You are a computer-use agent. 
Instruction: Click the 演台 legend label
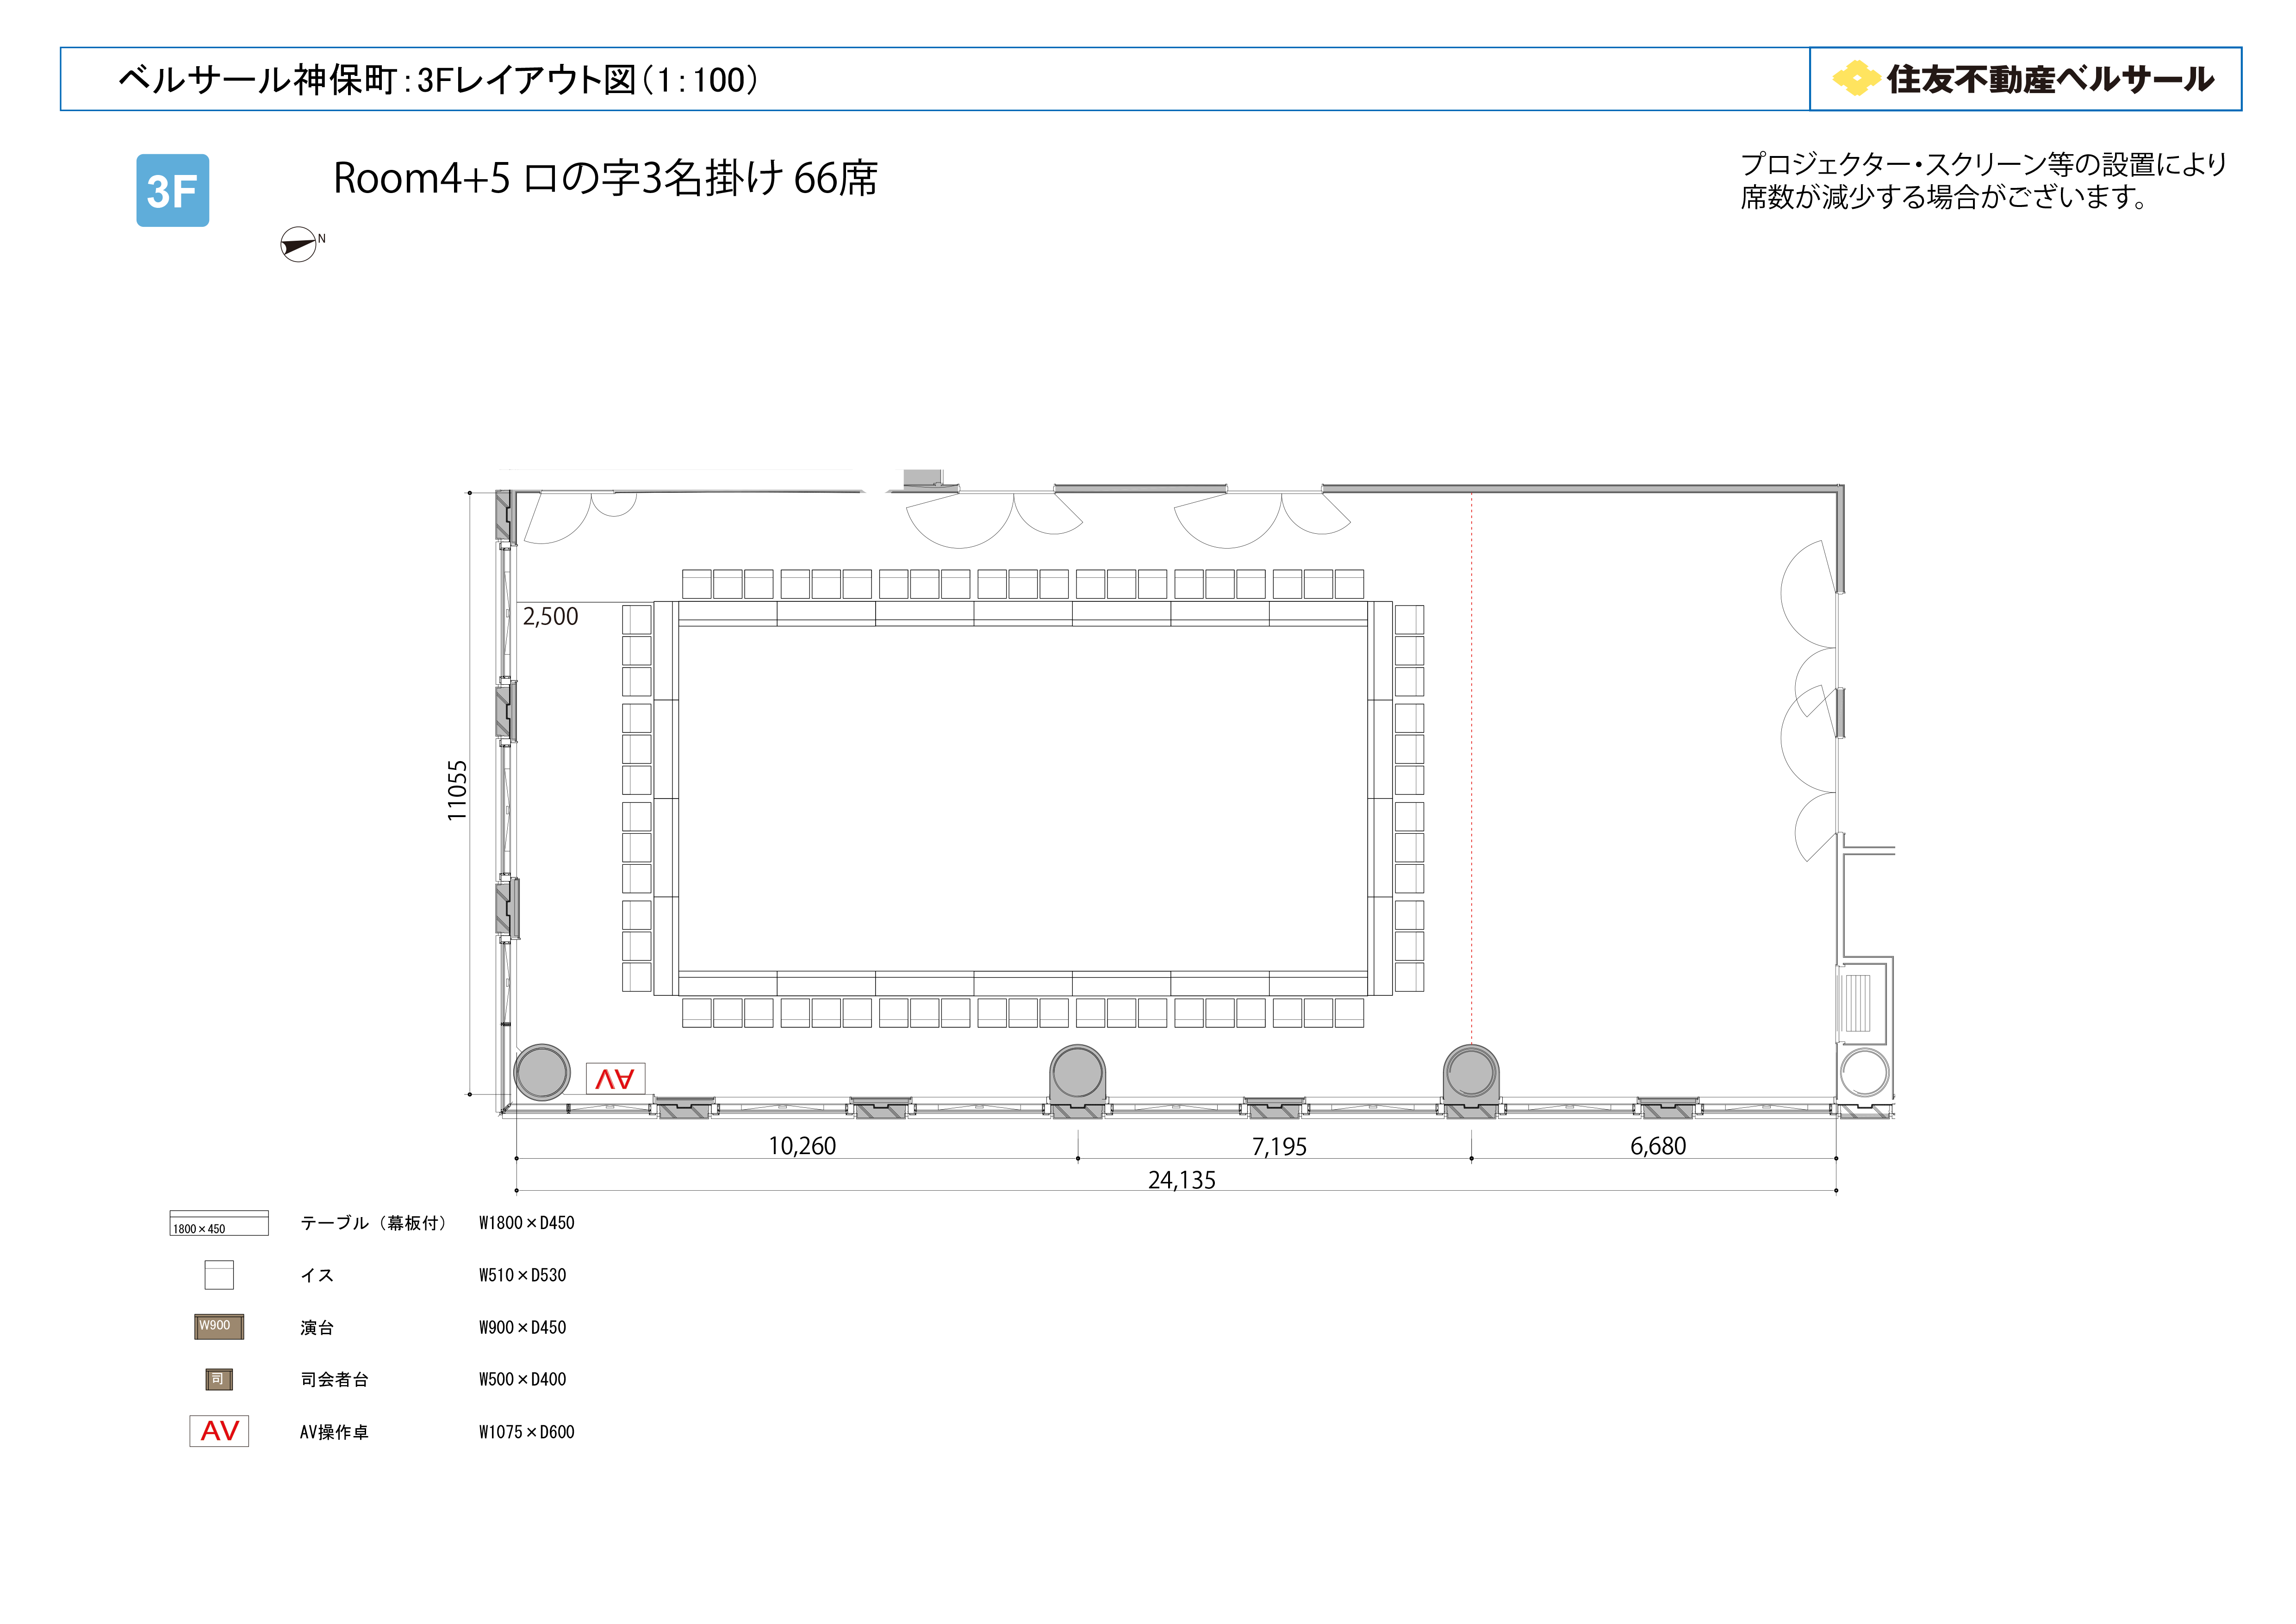click(317, 1328)
